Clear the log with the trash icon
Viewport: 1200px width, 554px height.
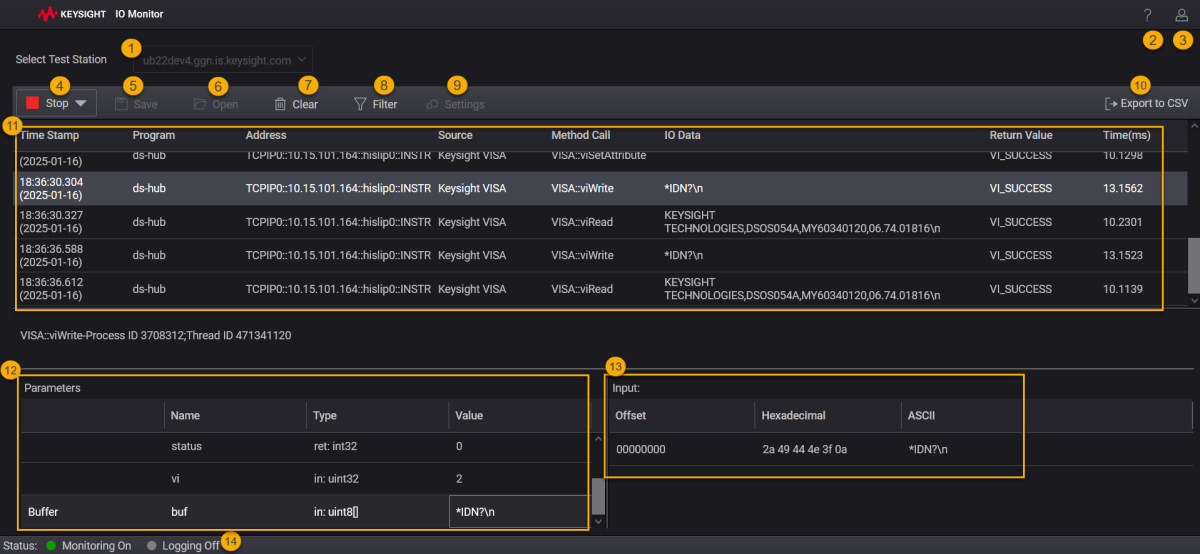[x=296, y=104]
